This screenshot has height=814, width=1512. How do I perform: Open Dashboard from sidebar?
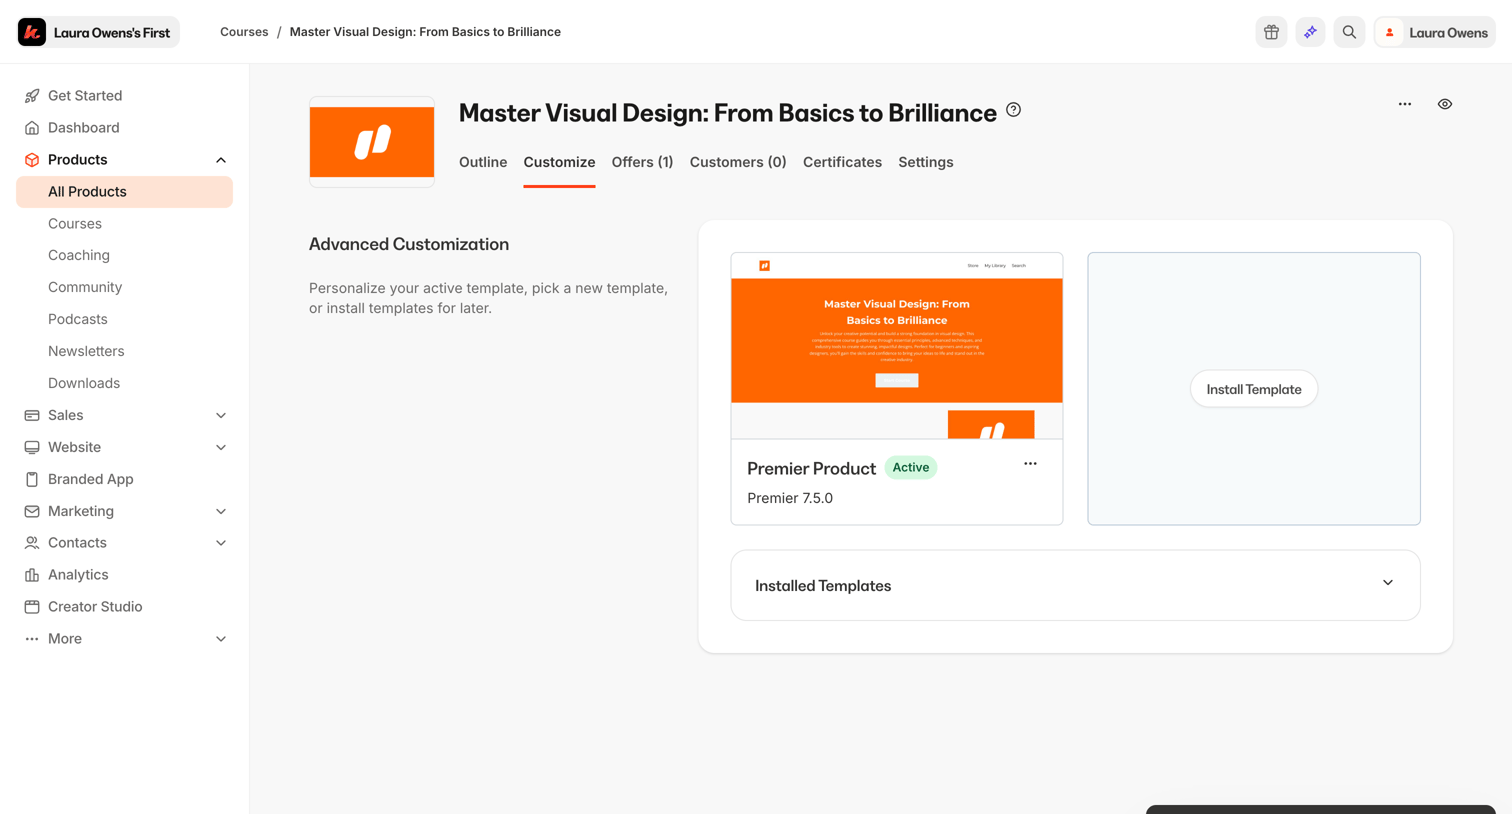(x=84, y=128)
